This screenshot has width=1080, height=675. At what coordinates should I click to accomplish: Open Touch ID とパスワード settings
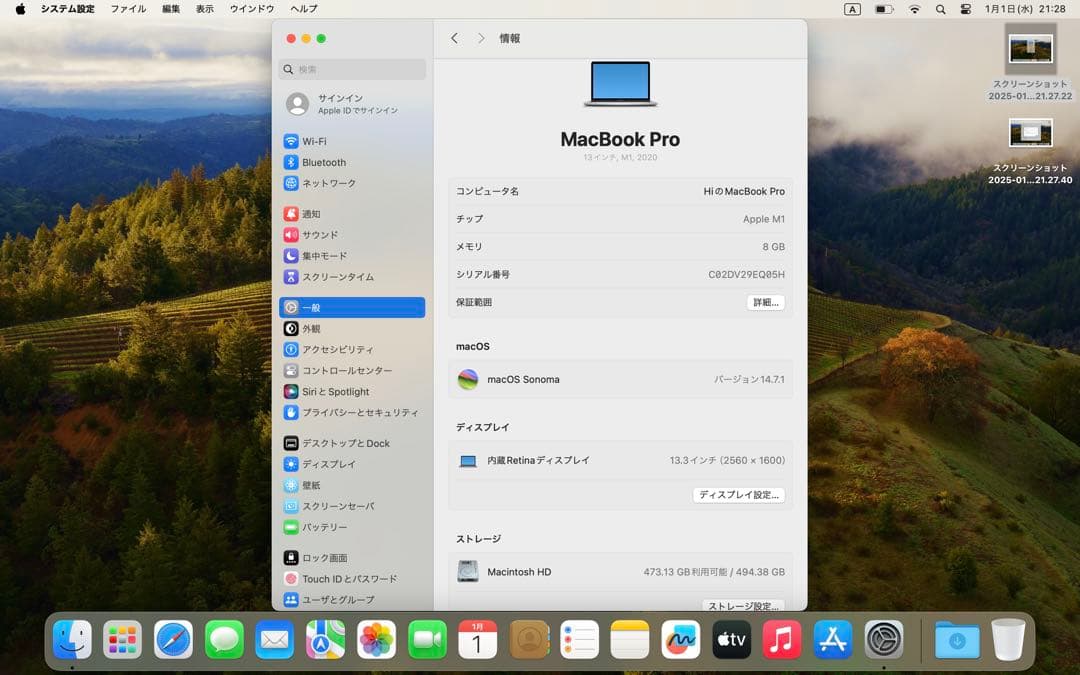[343, 578]
